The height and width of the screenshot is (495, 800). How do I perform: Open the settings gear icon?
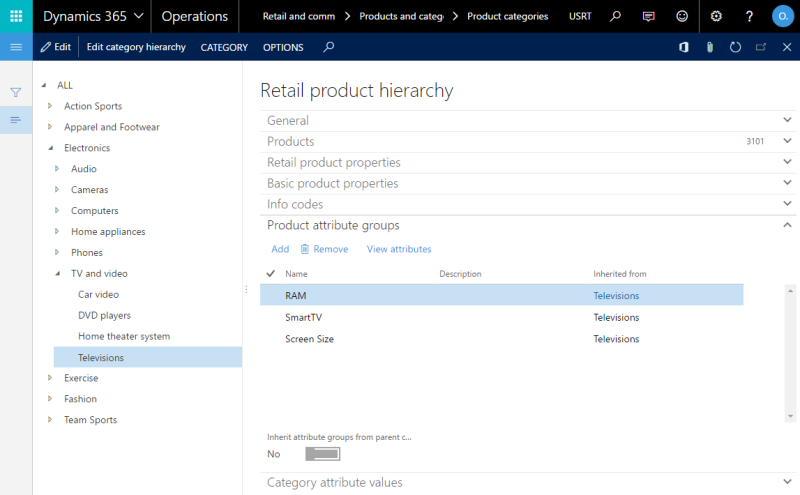coord(716,16)
